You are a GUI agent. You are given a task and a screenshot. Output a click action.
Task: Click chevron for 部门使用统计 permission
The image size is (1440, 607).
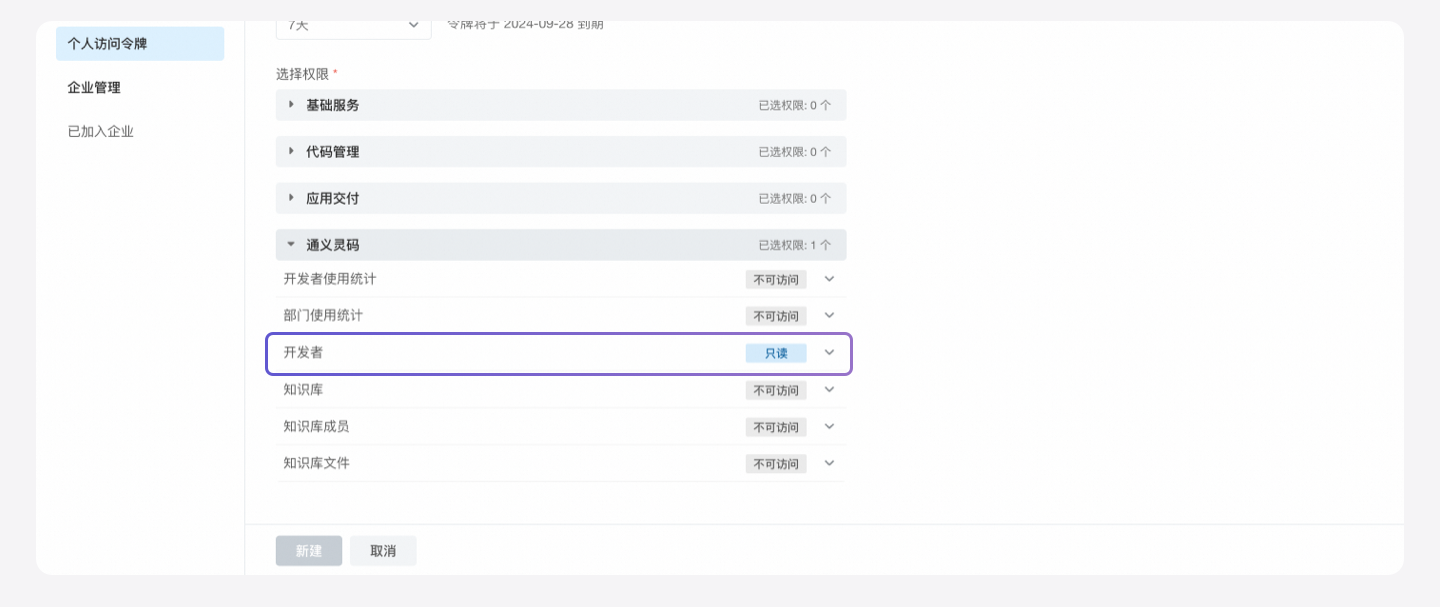point(829,315)
